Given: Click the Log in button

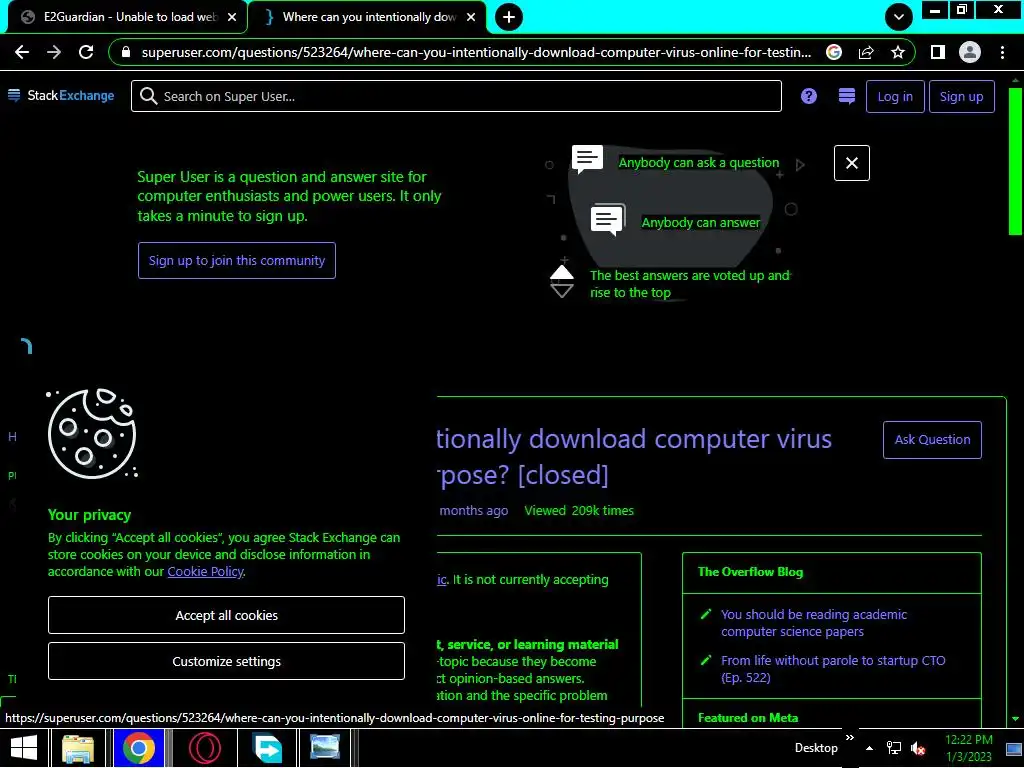Looking at the screenshot, I should (895, 97).
